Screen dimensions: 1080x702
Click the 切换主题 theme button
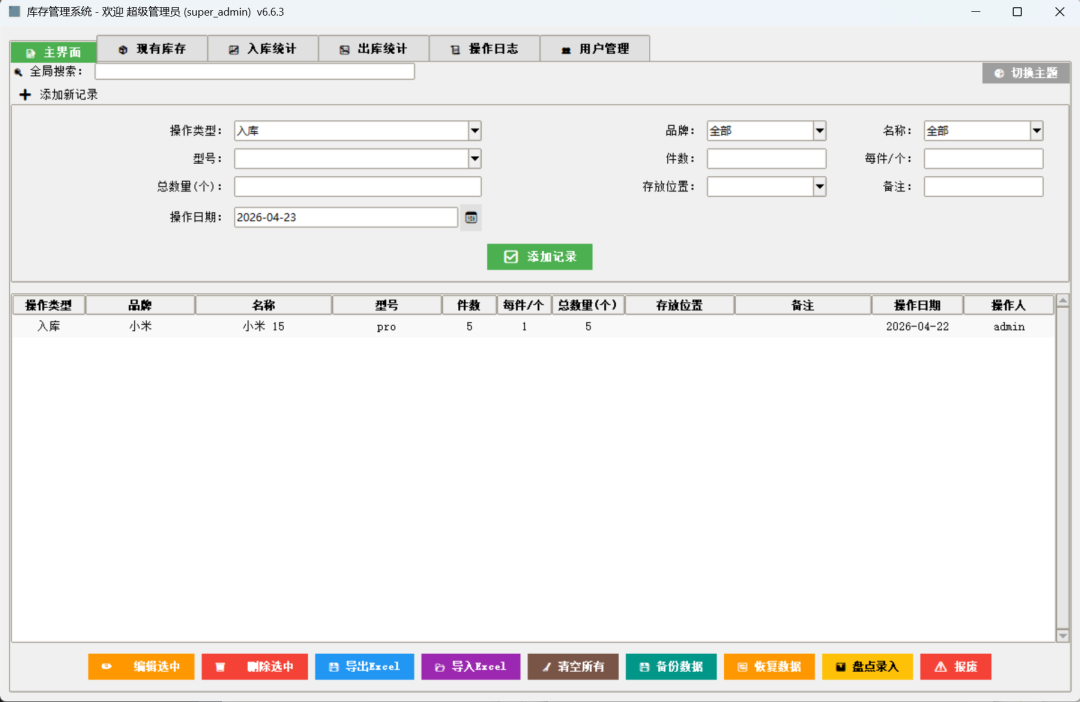1025,73
